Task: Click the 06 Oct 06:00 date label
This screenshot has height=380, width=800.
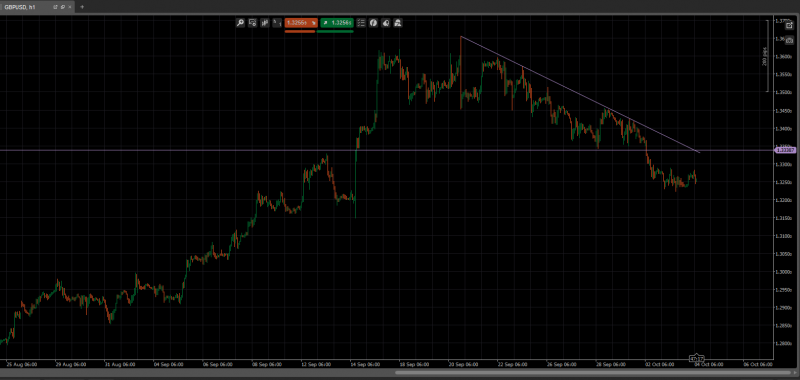Action: tap(758, 364)
